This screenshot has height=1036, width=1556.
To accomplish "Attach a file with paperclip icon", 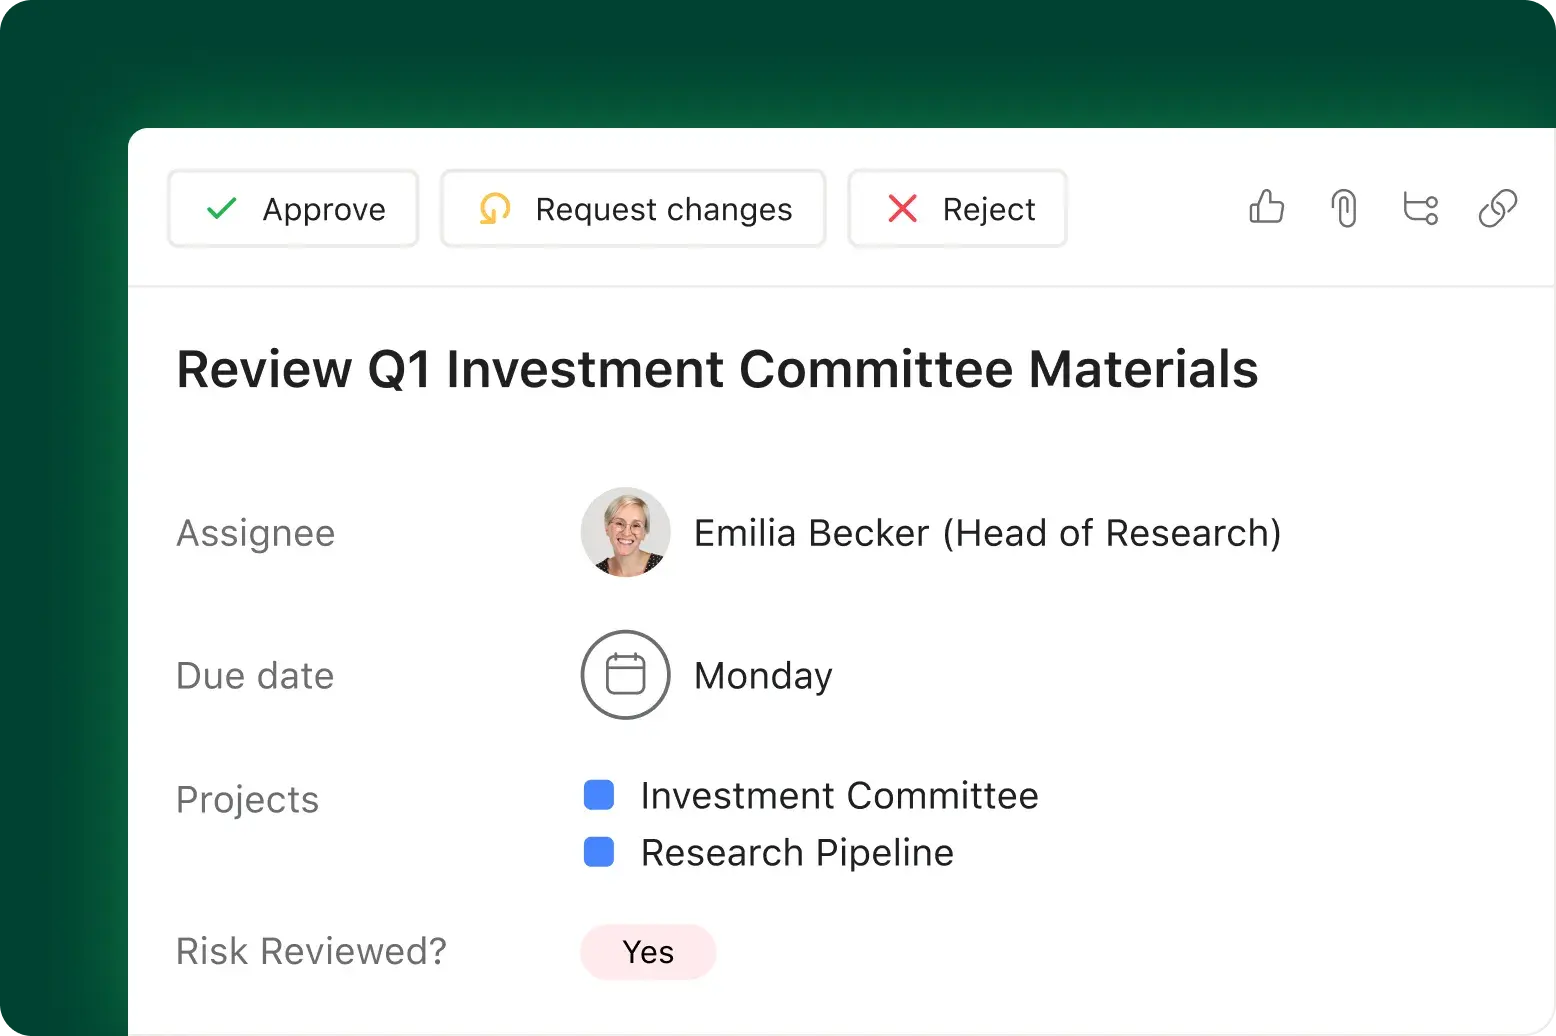I will tap(1344, 208).
